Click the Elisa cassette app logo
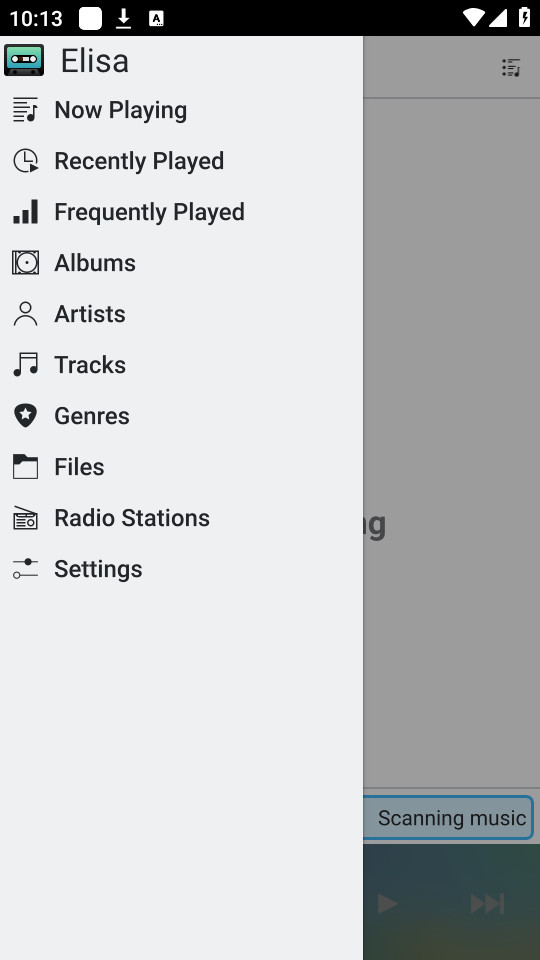This screenshot has height=960, width=540. pos(24,60)
